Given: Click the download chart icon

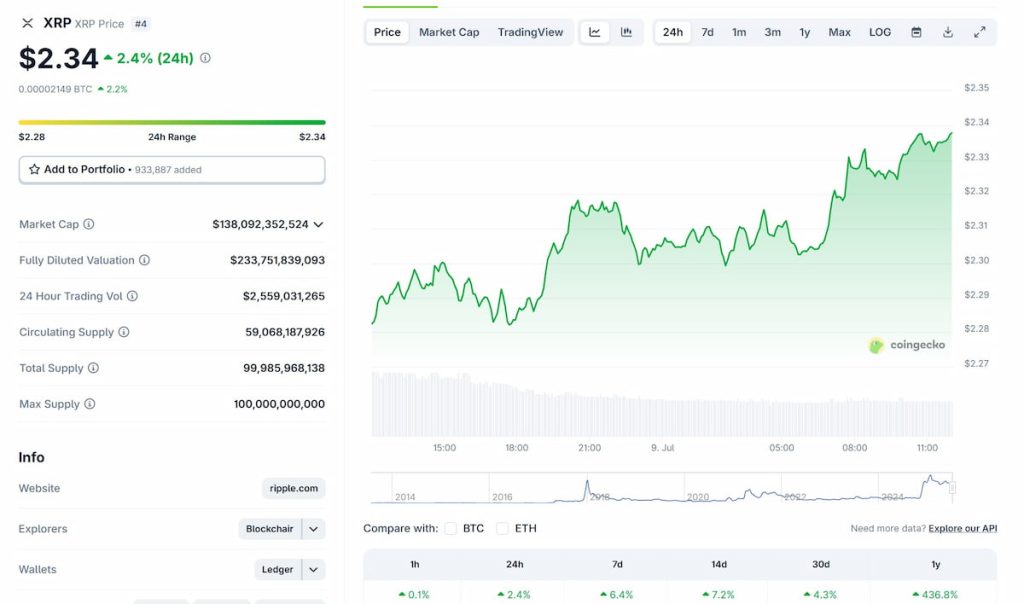Looking at the screenshot, I should pos(947,32).
